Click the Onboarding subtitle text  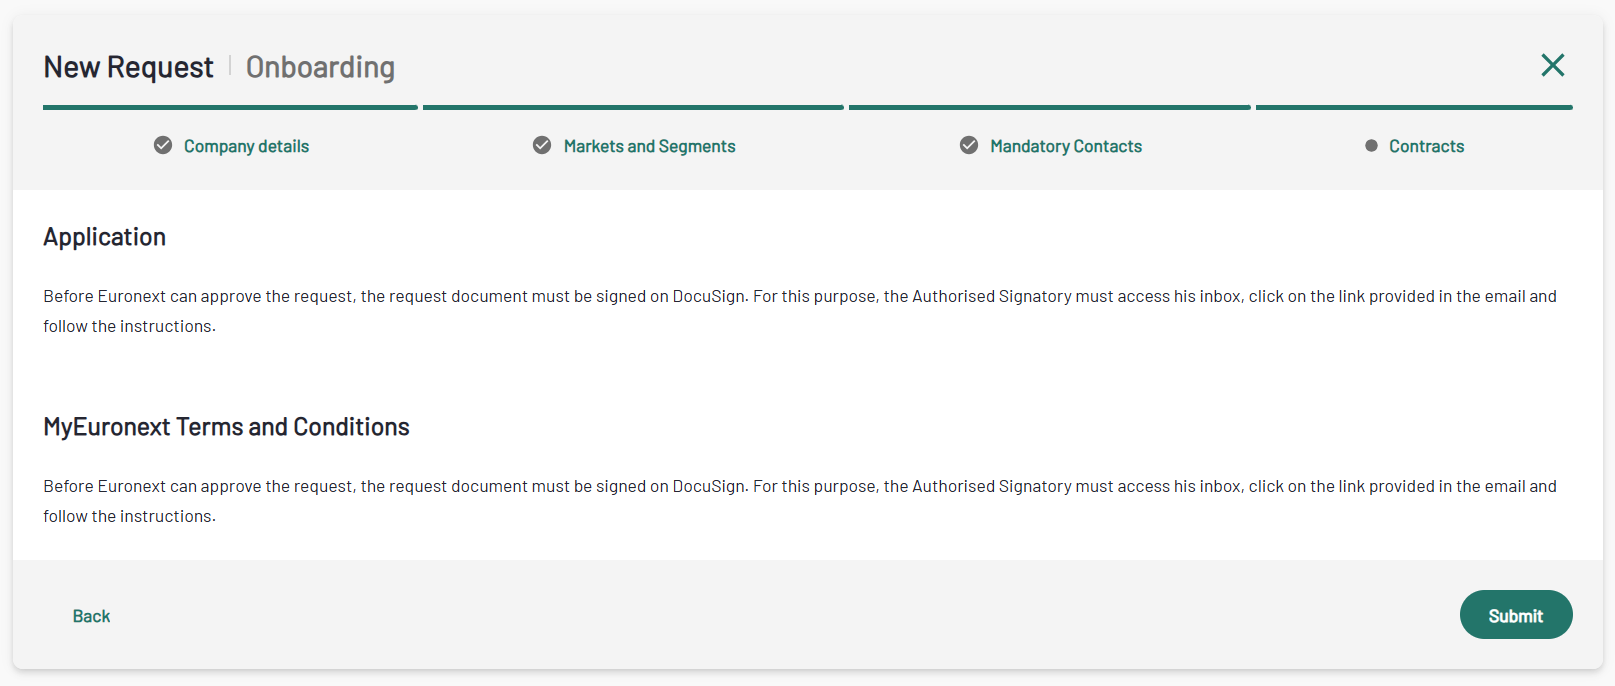tap(320, 67)
